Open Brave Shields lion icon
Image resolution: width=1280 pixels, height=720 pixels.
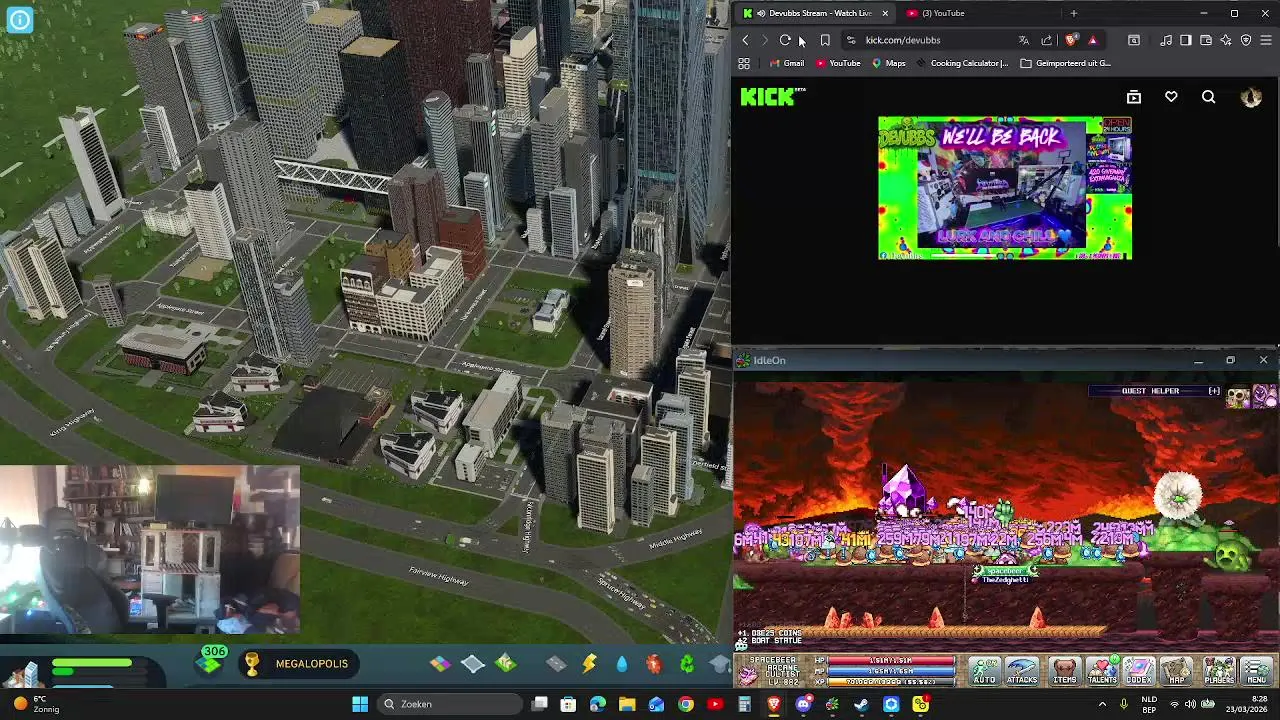1071,40
